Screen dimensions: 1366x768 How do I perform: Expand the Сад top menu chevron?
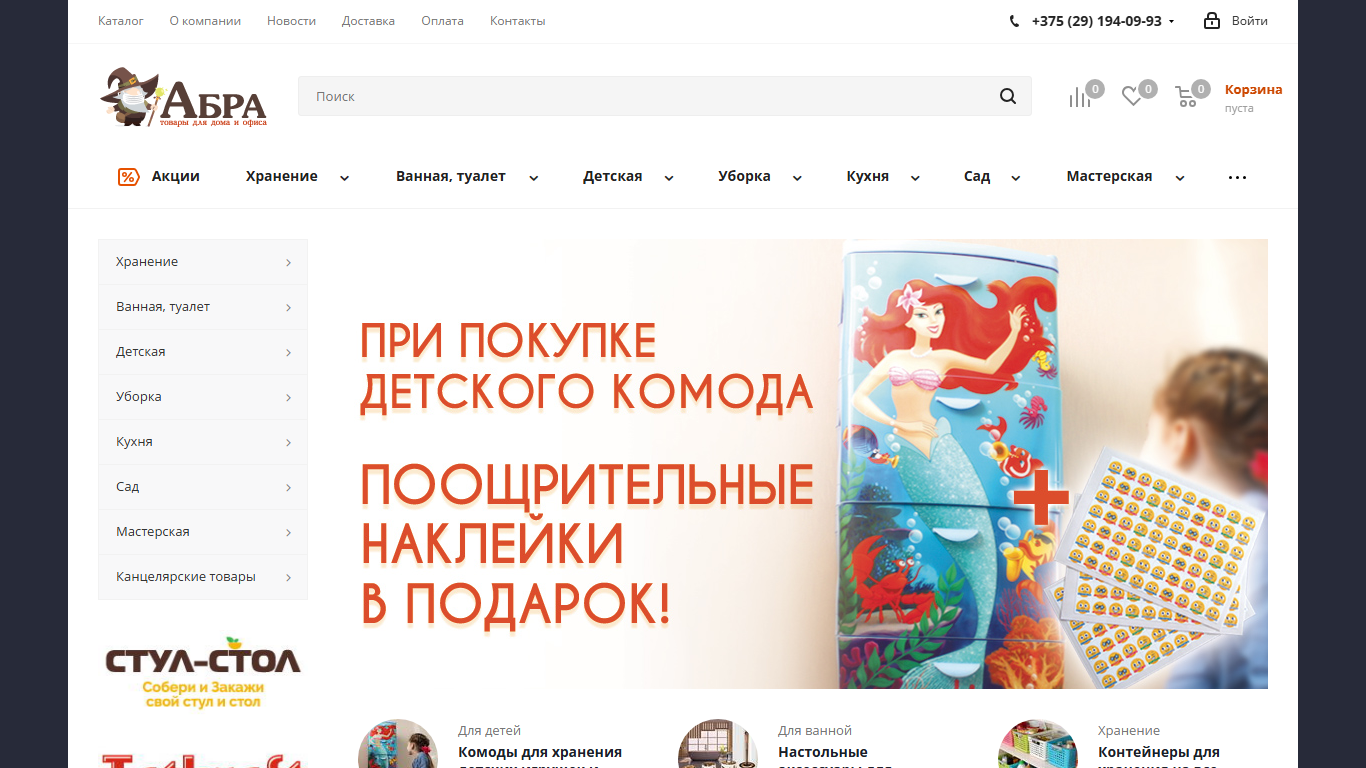(1016, 178)
